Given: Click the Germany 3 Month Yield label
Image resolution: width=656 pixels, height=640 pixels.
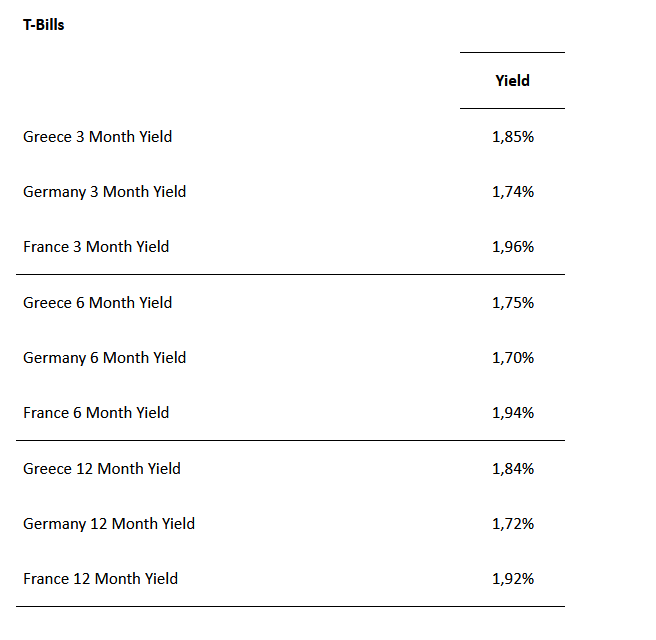Looking at the screenshot, I should click(104, 192).
